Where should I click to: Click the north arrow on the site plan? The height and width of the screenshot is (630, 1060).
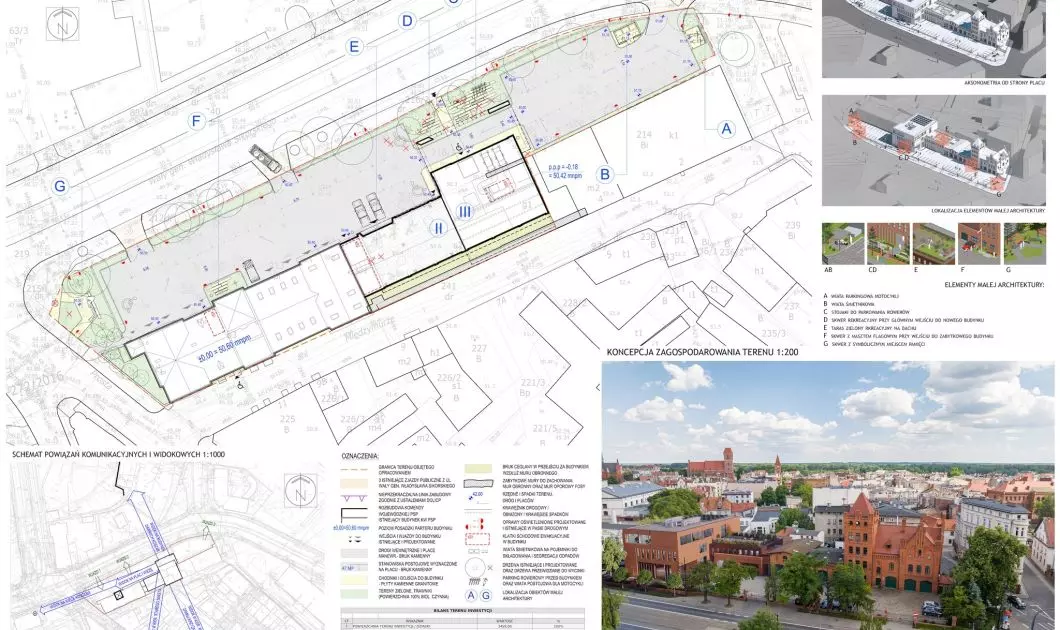(62, 24)
